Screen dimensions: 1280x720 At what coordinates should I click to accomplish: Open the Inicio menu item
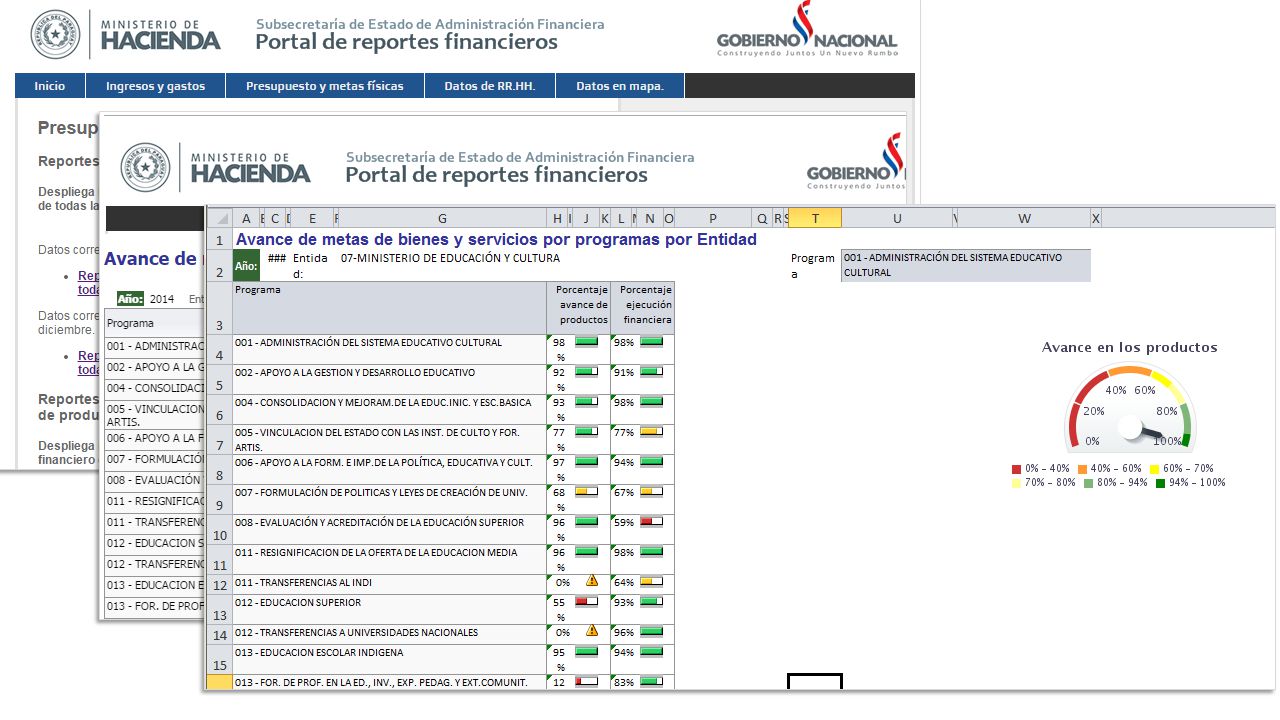tap(50, 86)
